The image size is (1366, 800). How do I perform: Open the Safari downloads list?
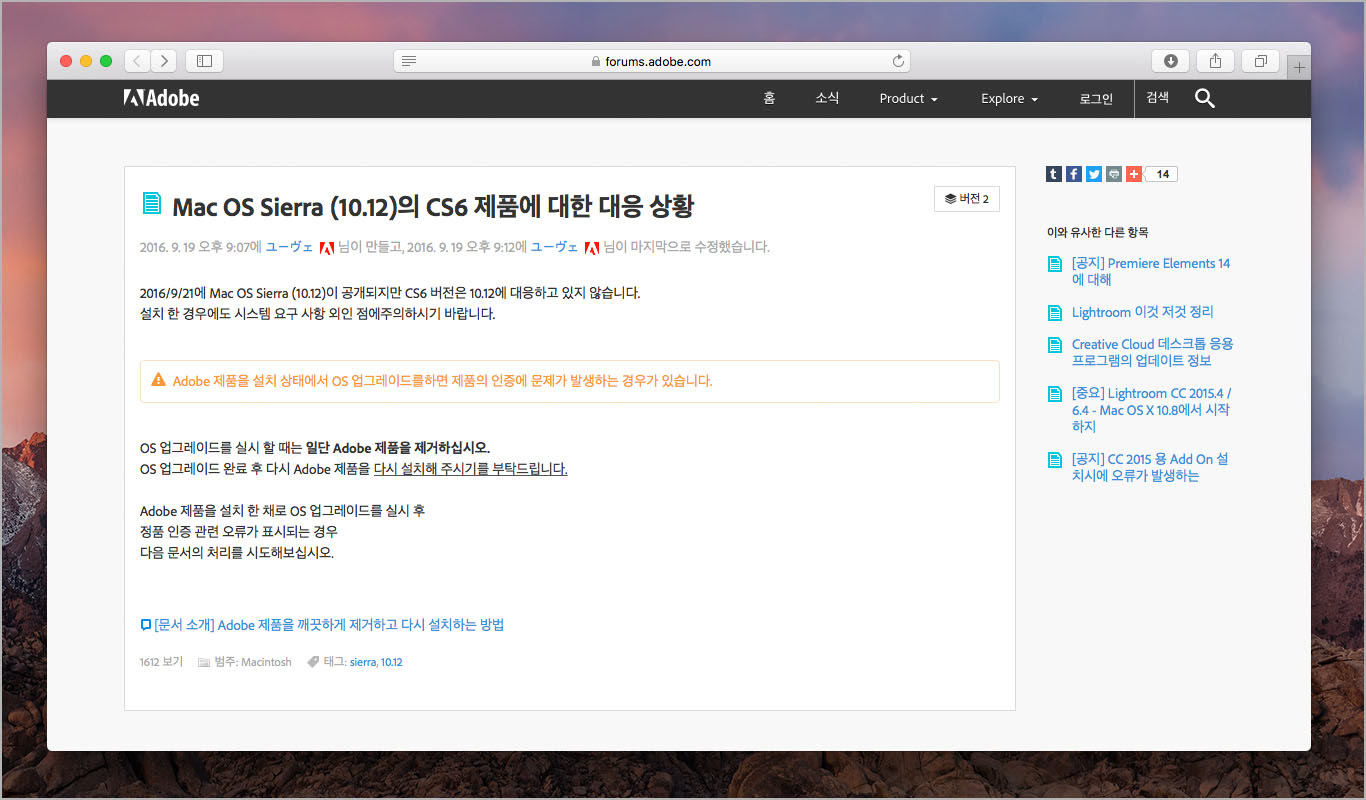tap(1171, 61)
